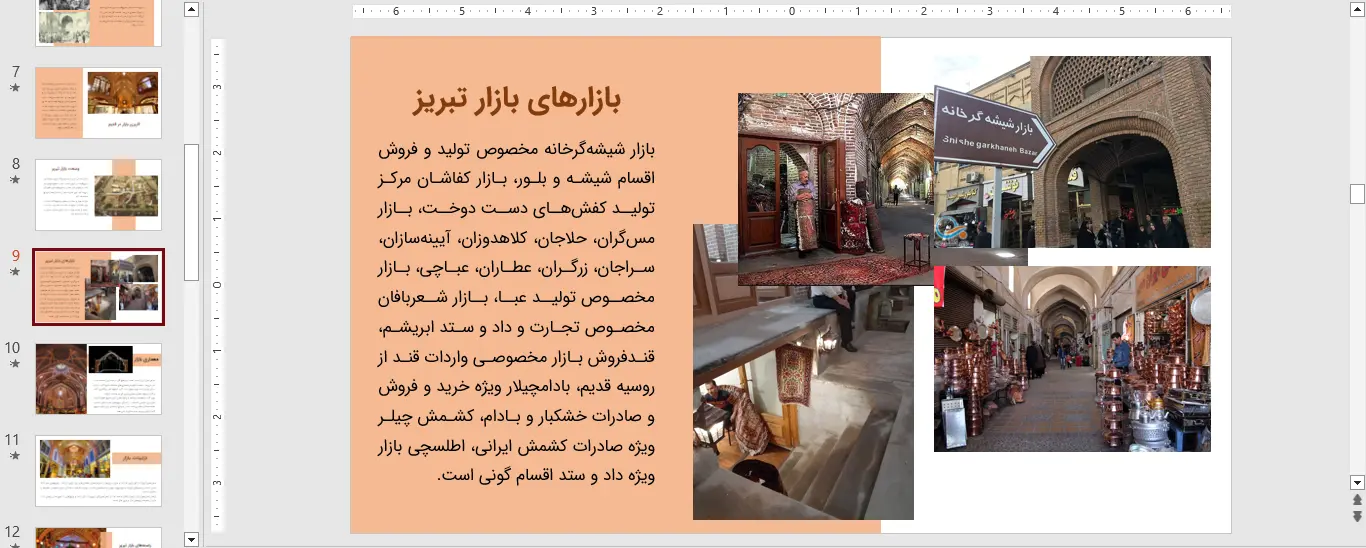
Task: Select slide 9 thumbnail
Action: pyautogui.click(x=98, y=287)
